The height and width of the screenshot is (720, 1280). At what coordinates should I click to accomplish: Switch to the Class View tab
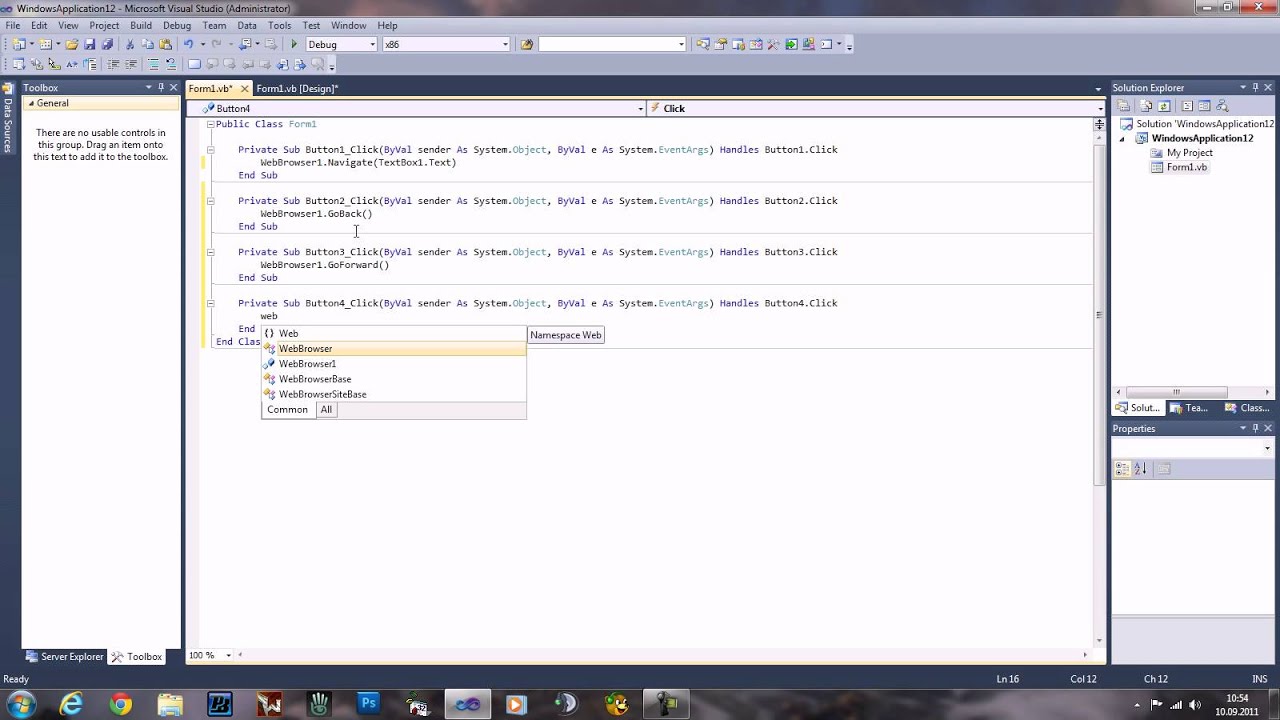tap(1247, 408)
